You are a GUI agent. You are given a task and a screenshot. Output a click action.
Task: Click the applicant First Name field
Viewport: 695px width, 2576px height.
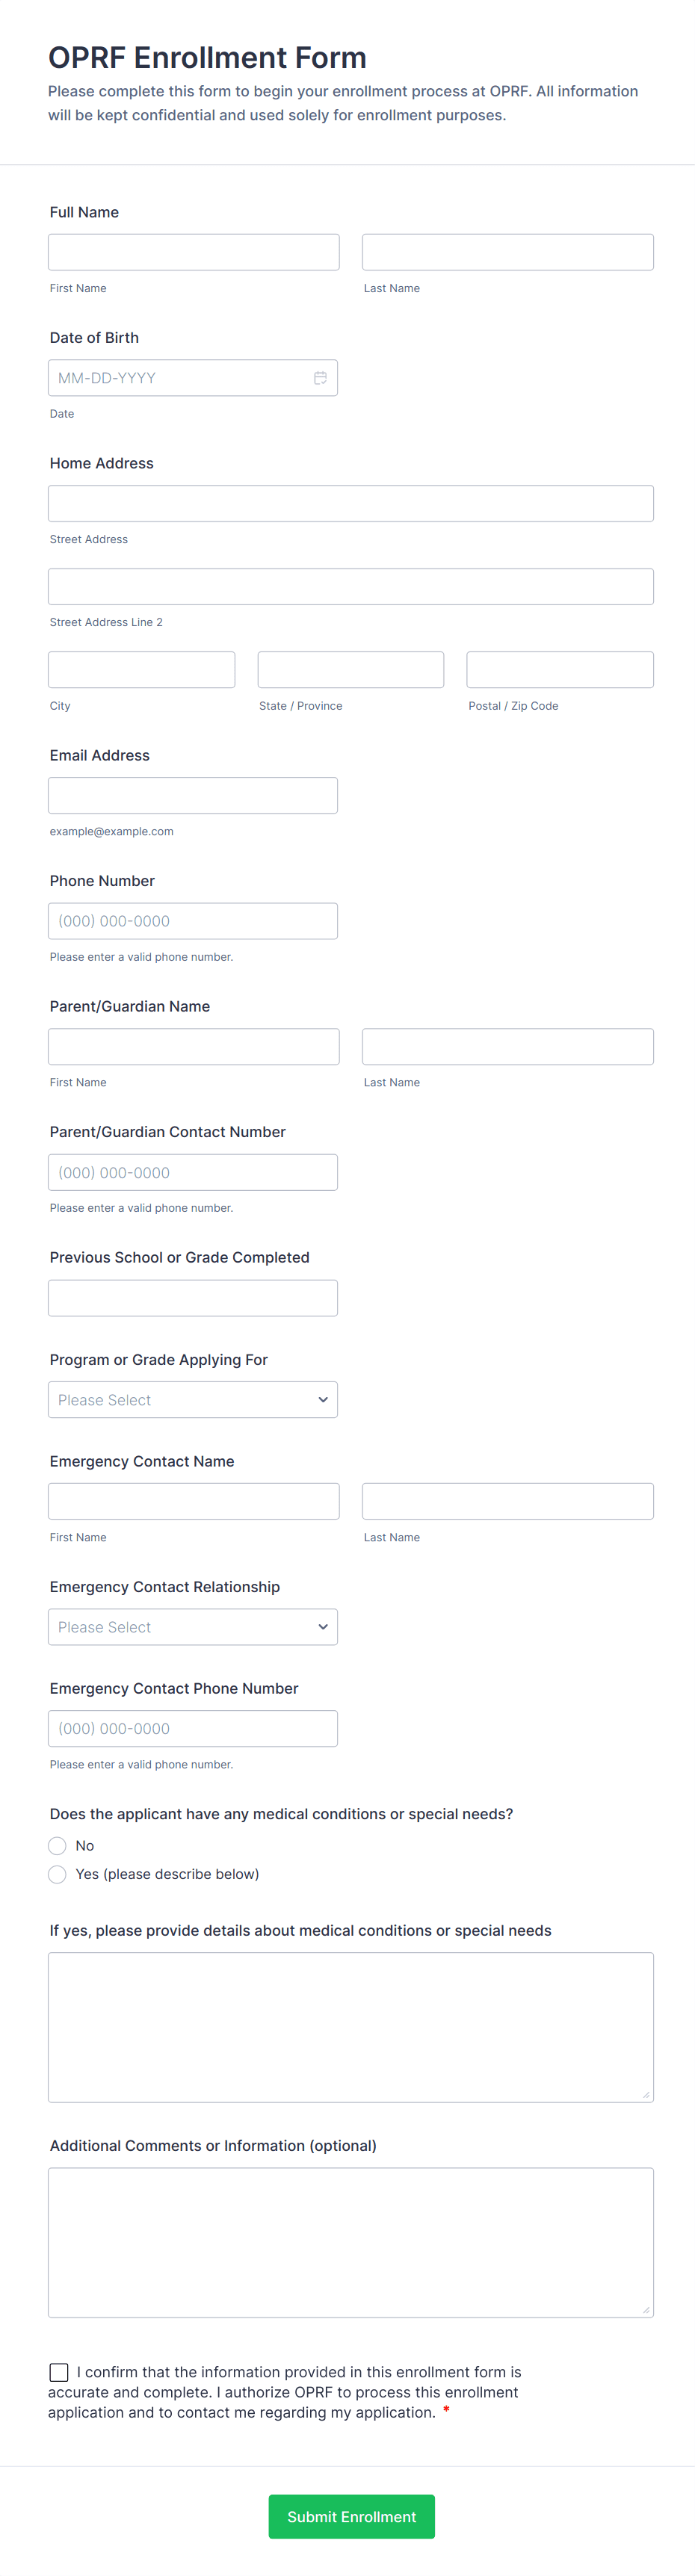pos(193,252)
